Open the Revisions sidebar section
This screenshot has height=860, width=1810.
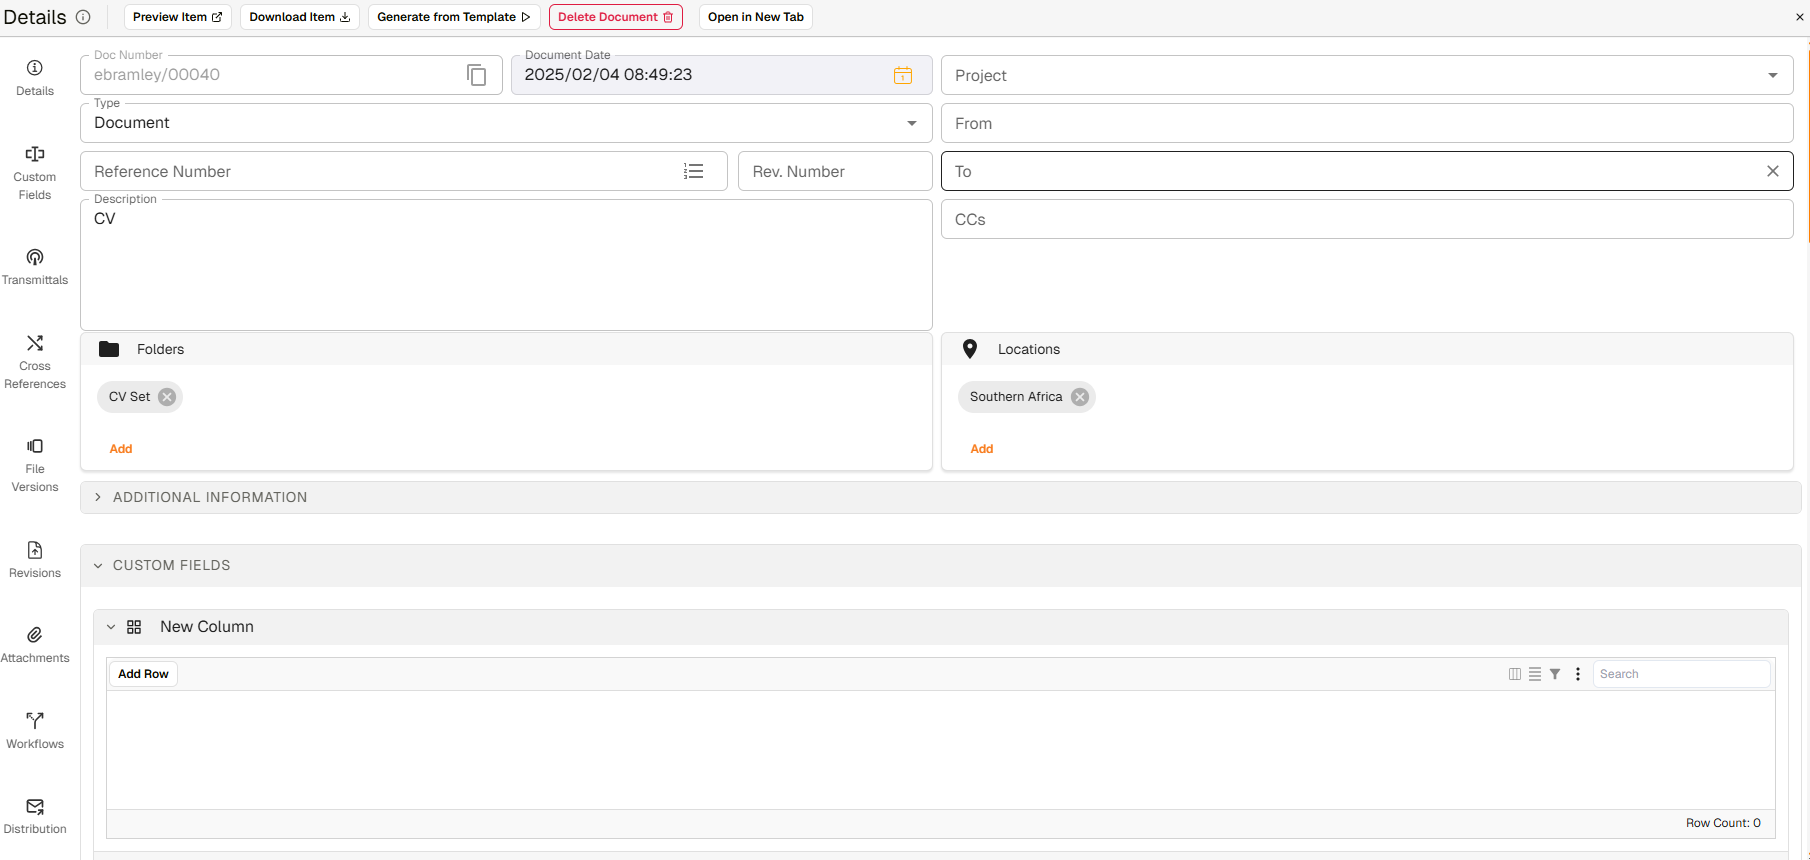click(35, 560)
